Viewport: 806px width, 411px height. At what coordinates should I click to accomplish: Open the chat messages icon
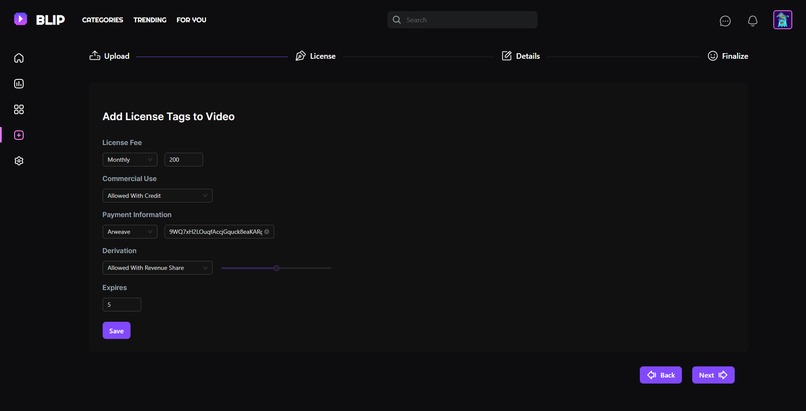click(725, 21)
